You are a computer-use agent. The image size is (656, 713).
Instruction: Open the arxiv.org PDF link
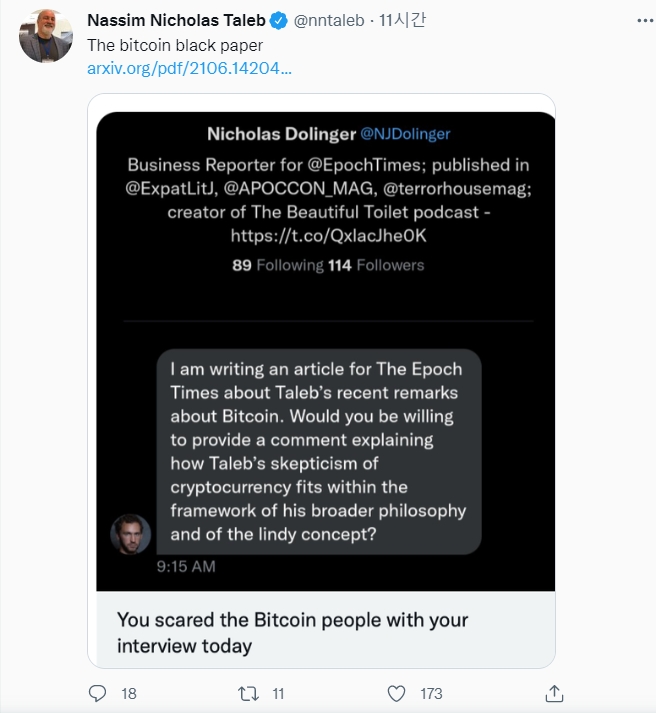coord(190,69)
